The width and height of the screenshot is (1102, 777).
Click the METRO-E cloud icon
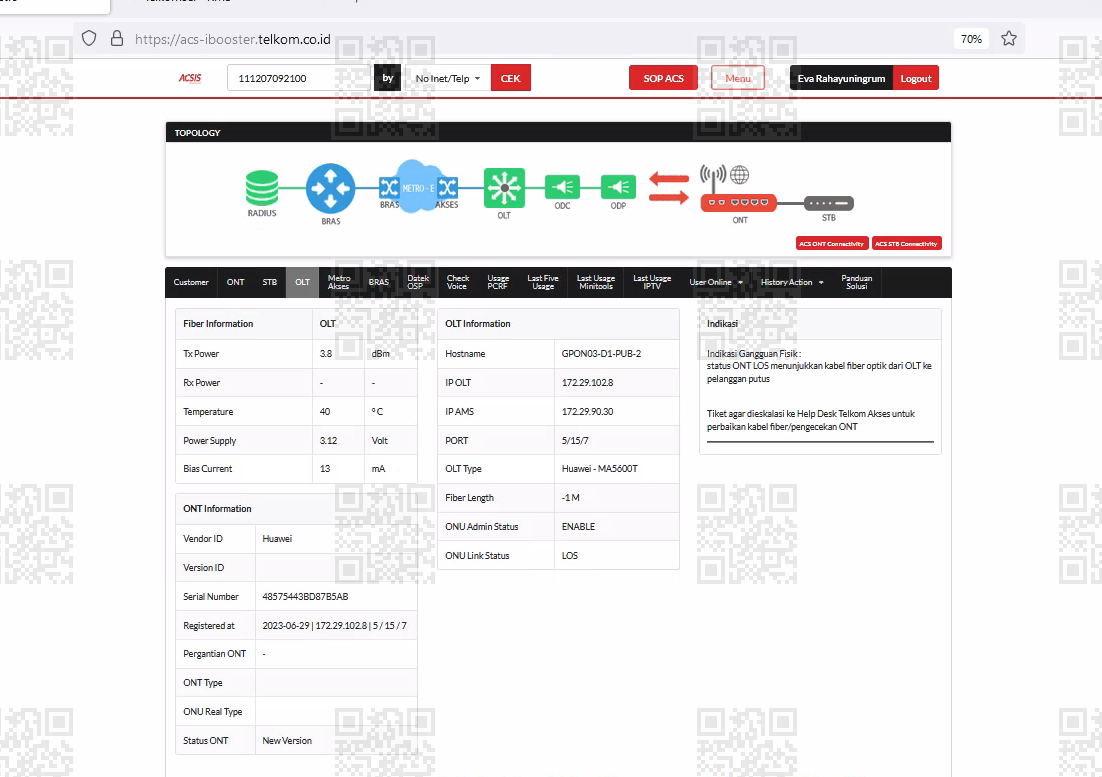(419, 187)
